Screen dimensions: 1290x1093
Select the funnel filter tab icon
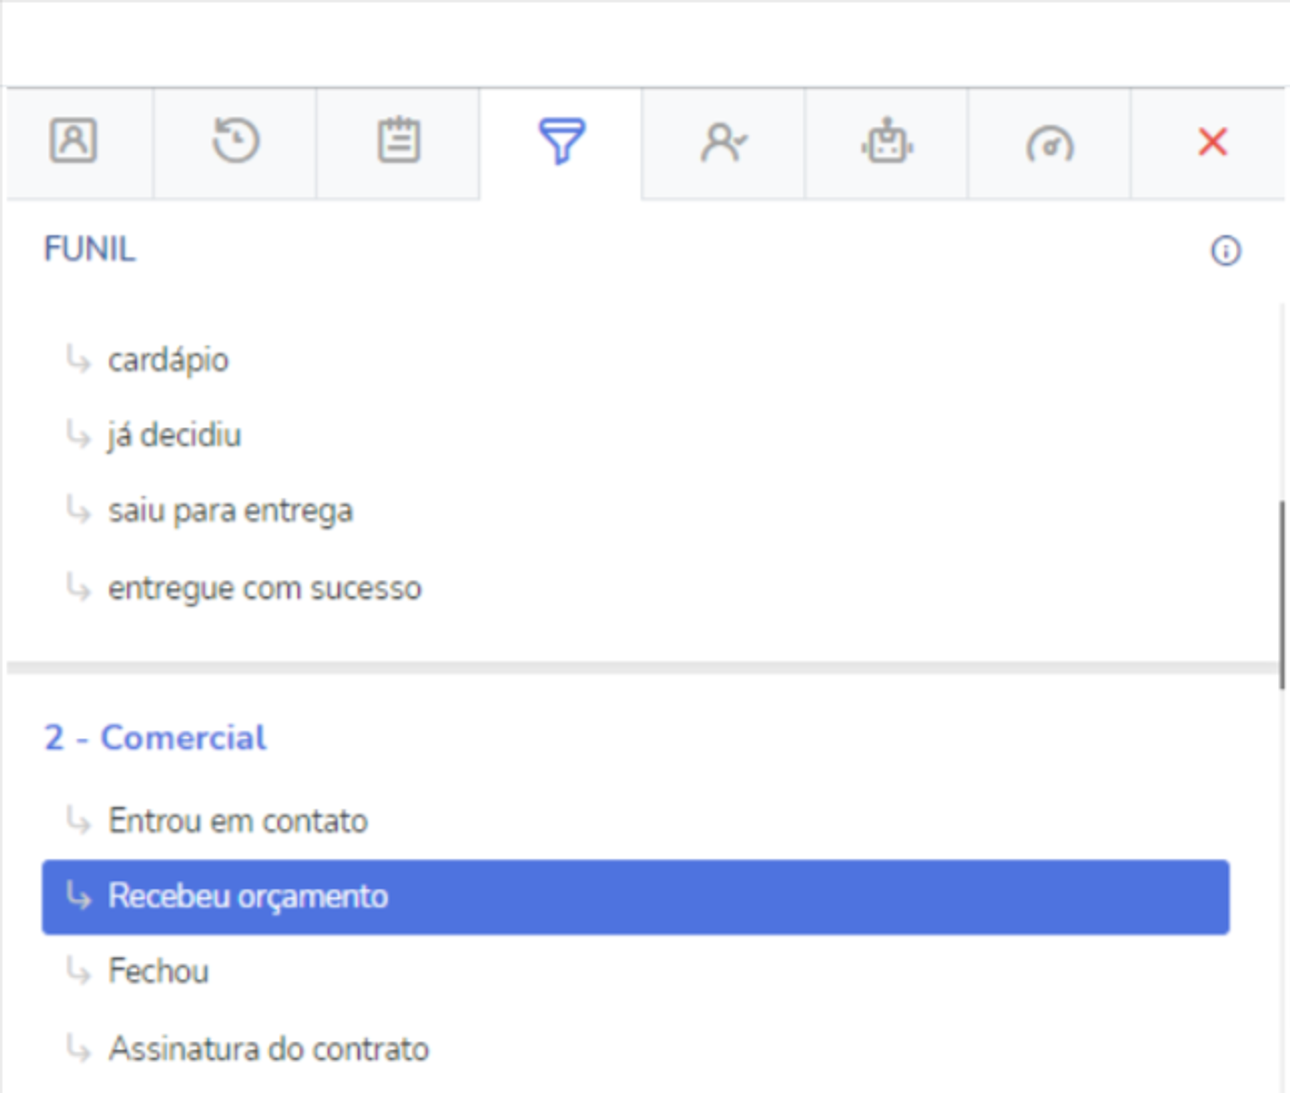[562, 141]
